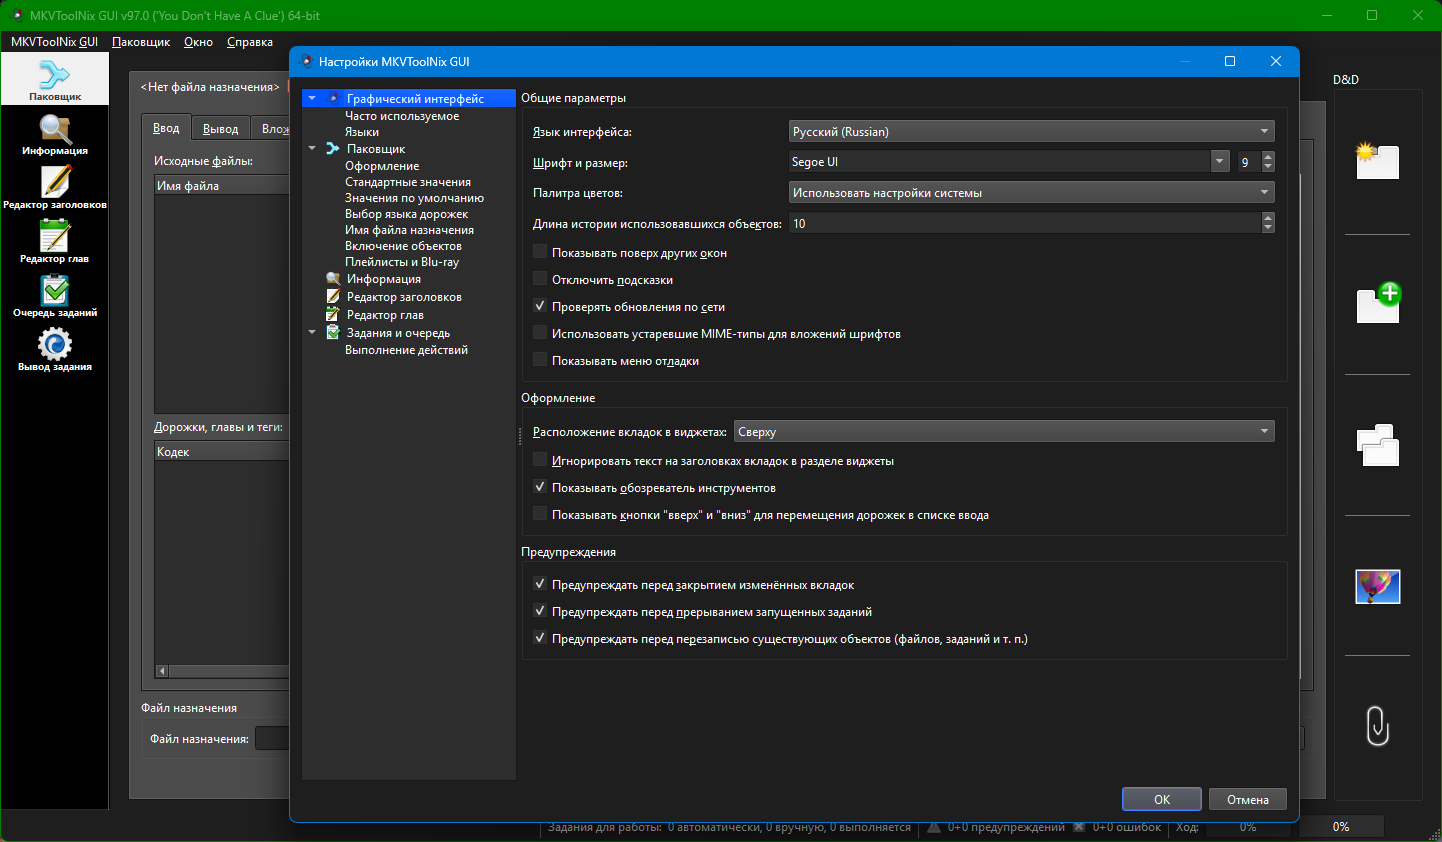Click the paperclip attachment icon
The height and width of the screenshot is (842, 1442).
pyautogui.click(x=1377, y=726)
